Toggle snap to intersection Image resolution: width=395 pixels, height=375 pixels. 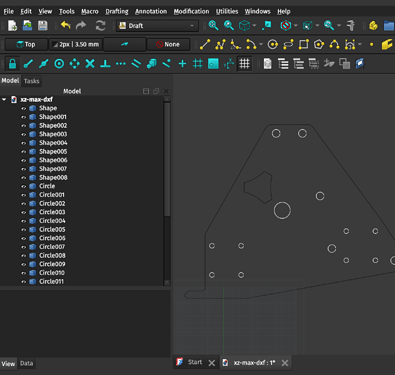90,64
